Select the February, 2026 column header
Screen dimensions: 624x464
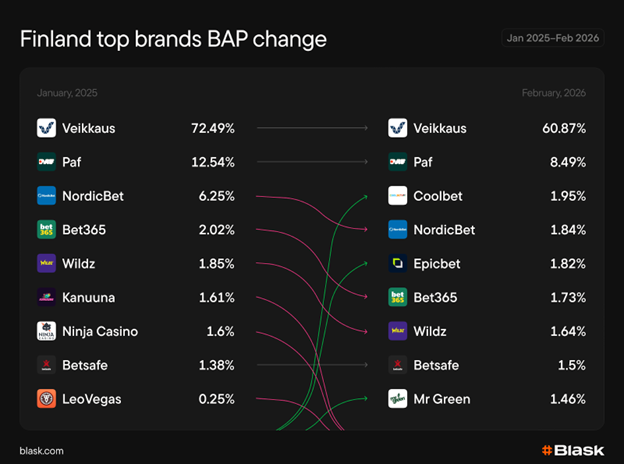click(554, 93)
